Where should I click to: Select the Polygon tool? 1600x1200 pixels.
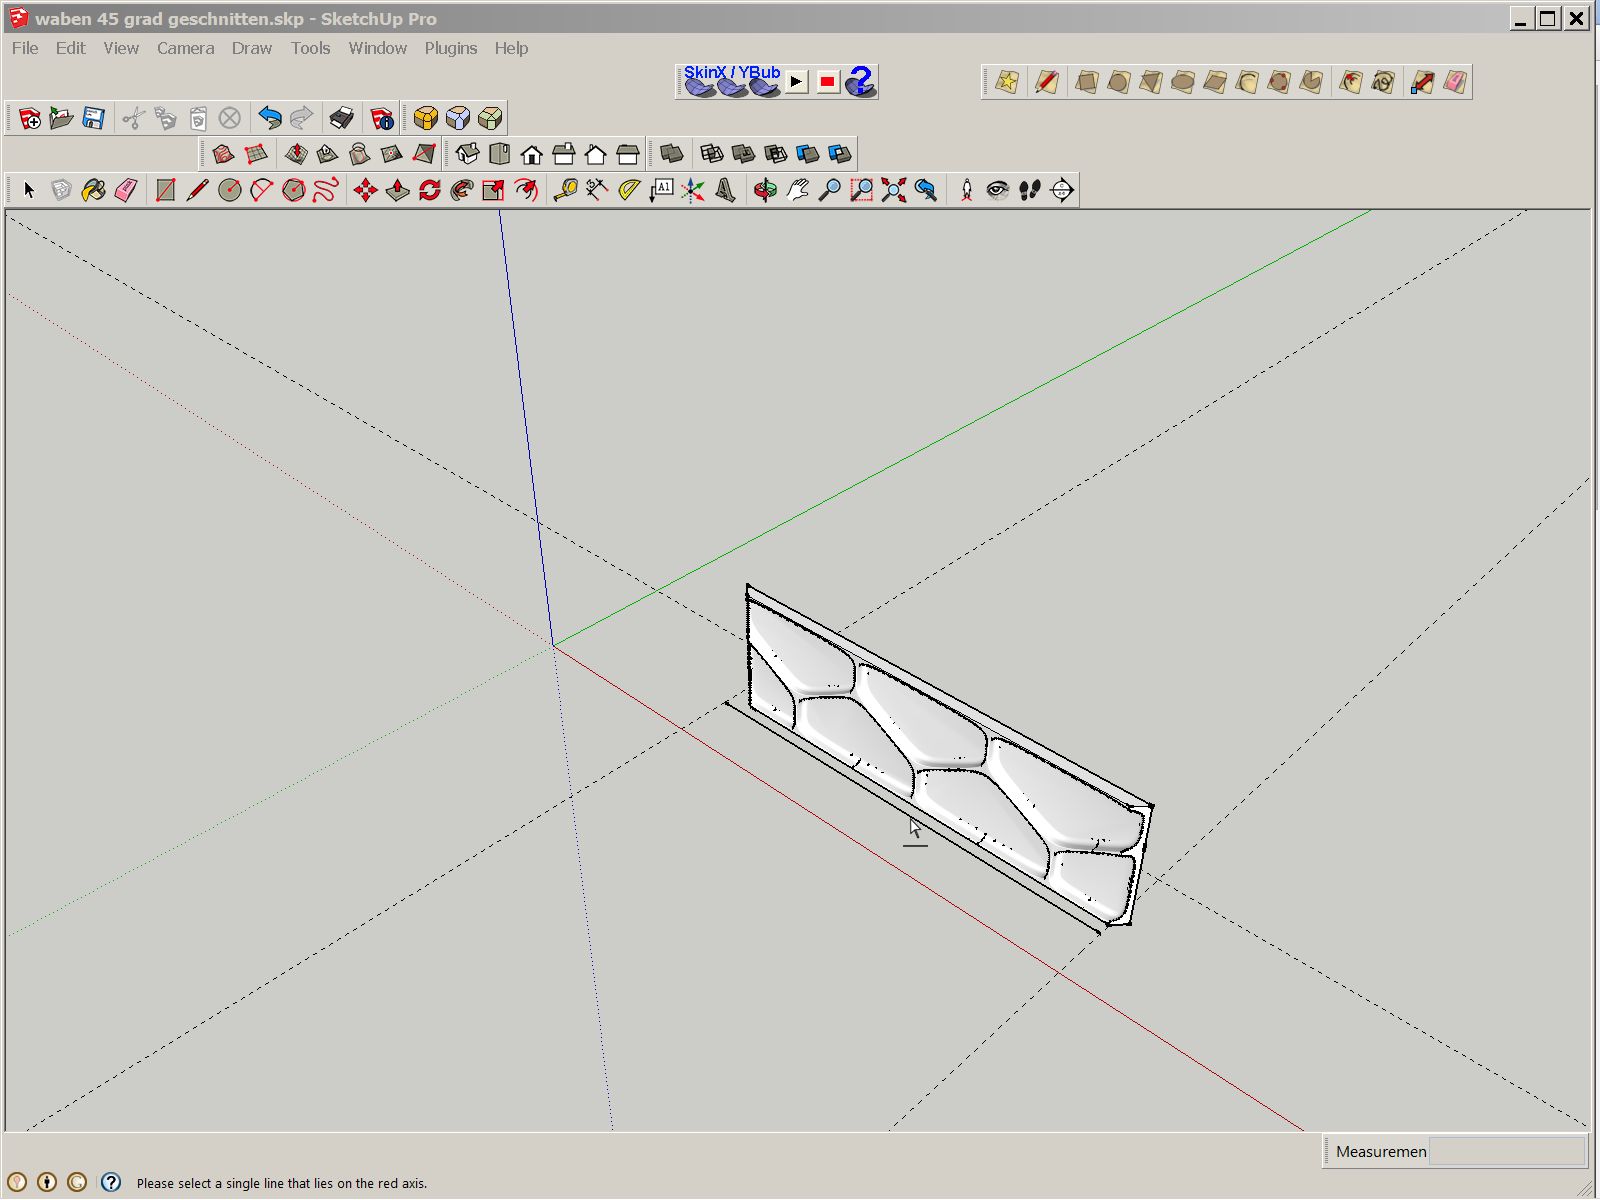(293, 190)
